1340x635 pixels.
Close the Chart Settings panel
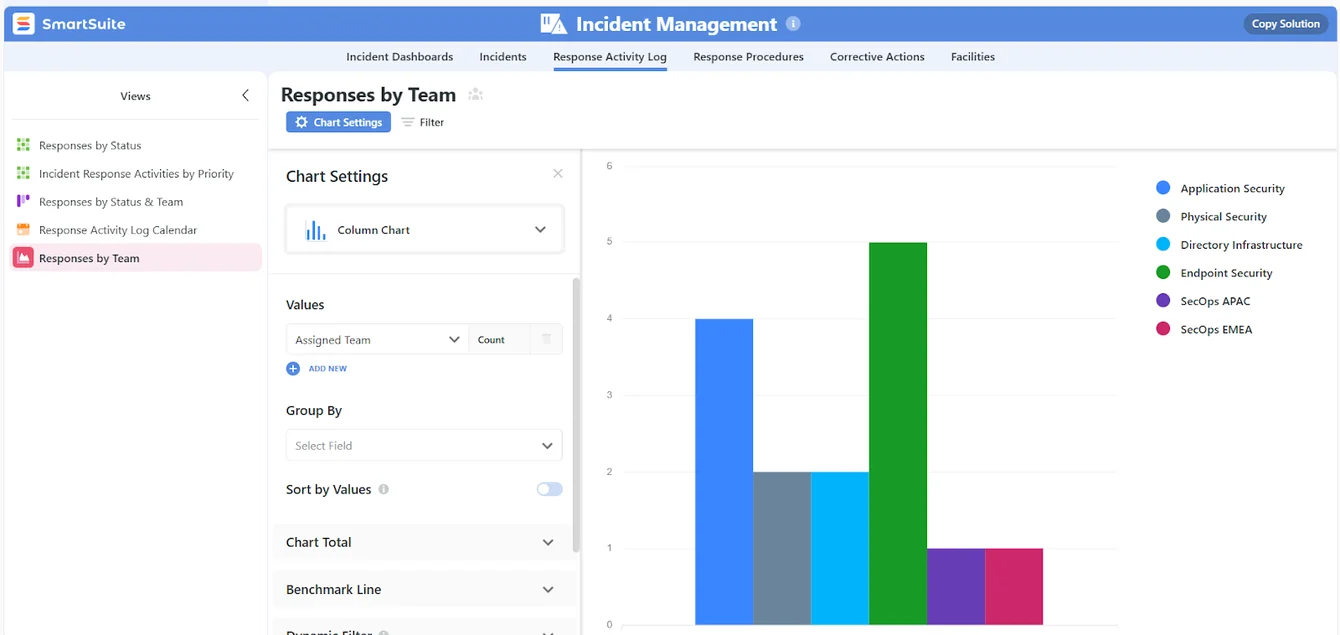pos(558,174)
